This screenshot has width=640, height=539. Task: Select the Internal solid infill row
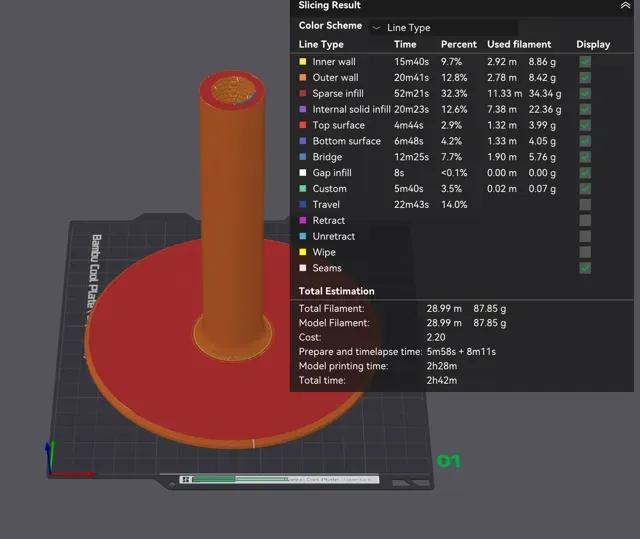(x=462, y=109)
